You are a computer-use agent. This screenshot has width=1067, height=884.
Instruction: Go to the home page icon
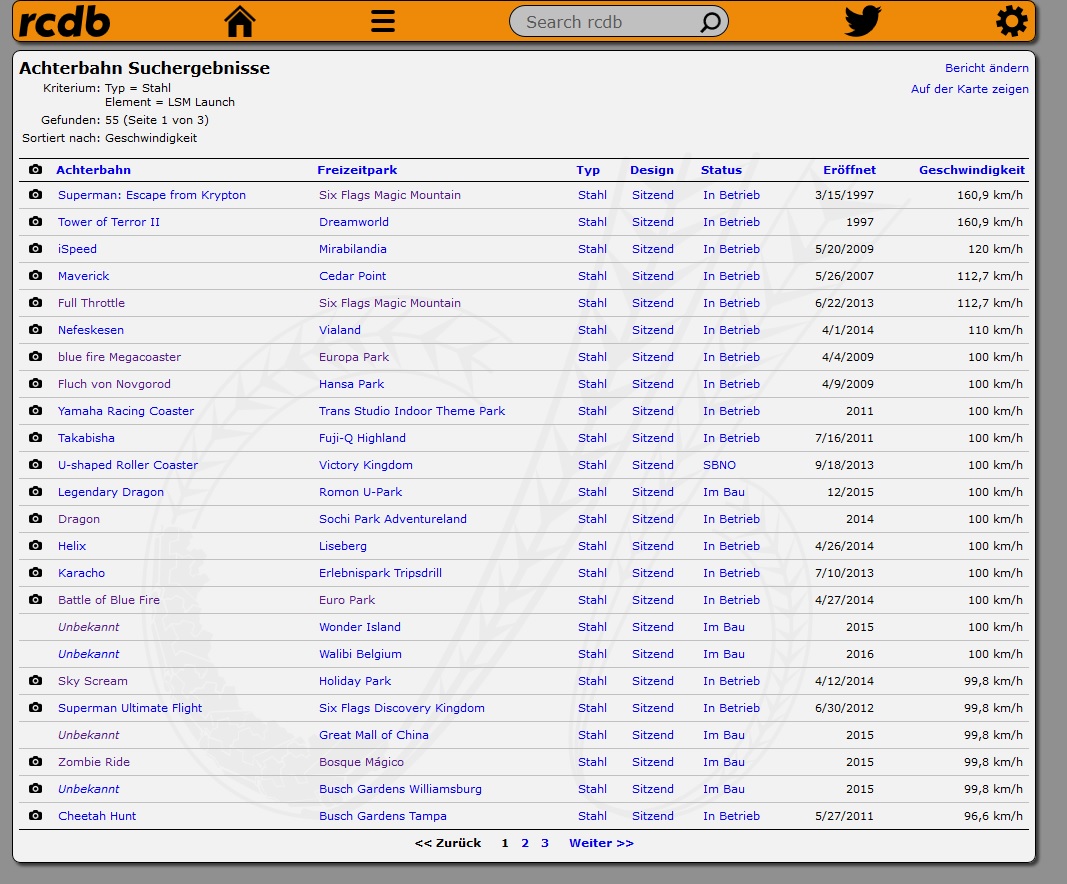(x=240, y=21)
